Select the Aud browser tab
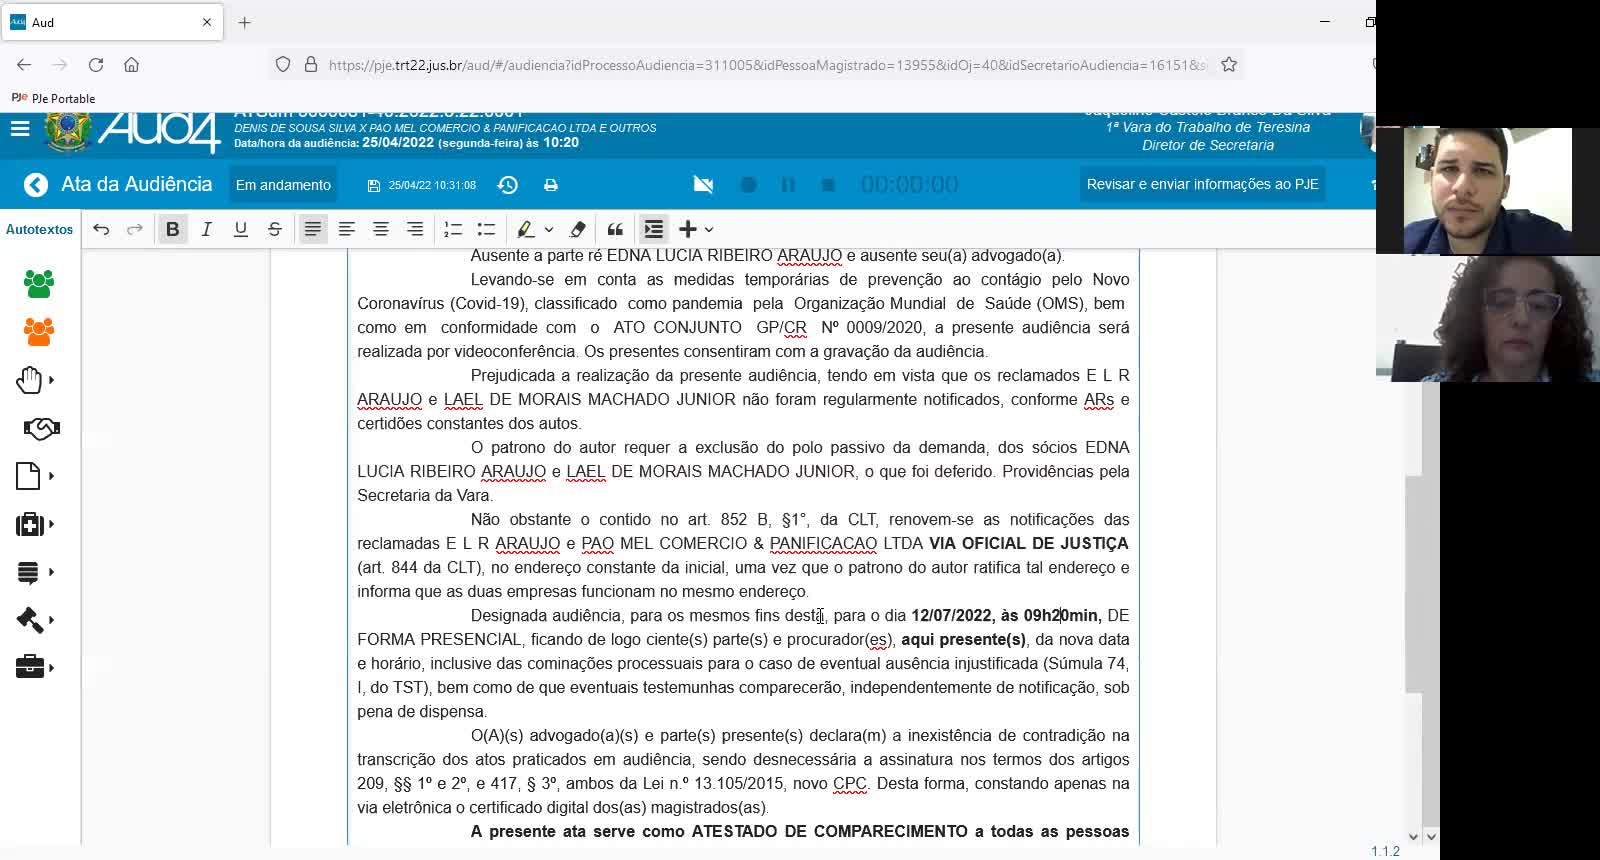This screenshot has width=1600, height=860. pyautogui.click(x=112, y=22)
